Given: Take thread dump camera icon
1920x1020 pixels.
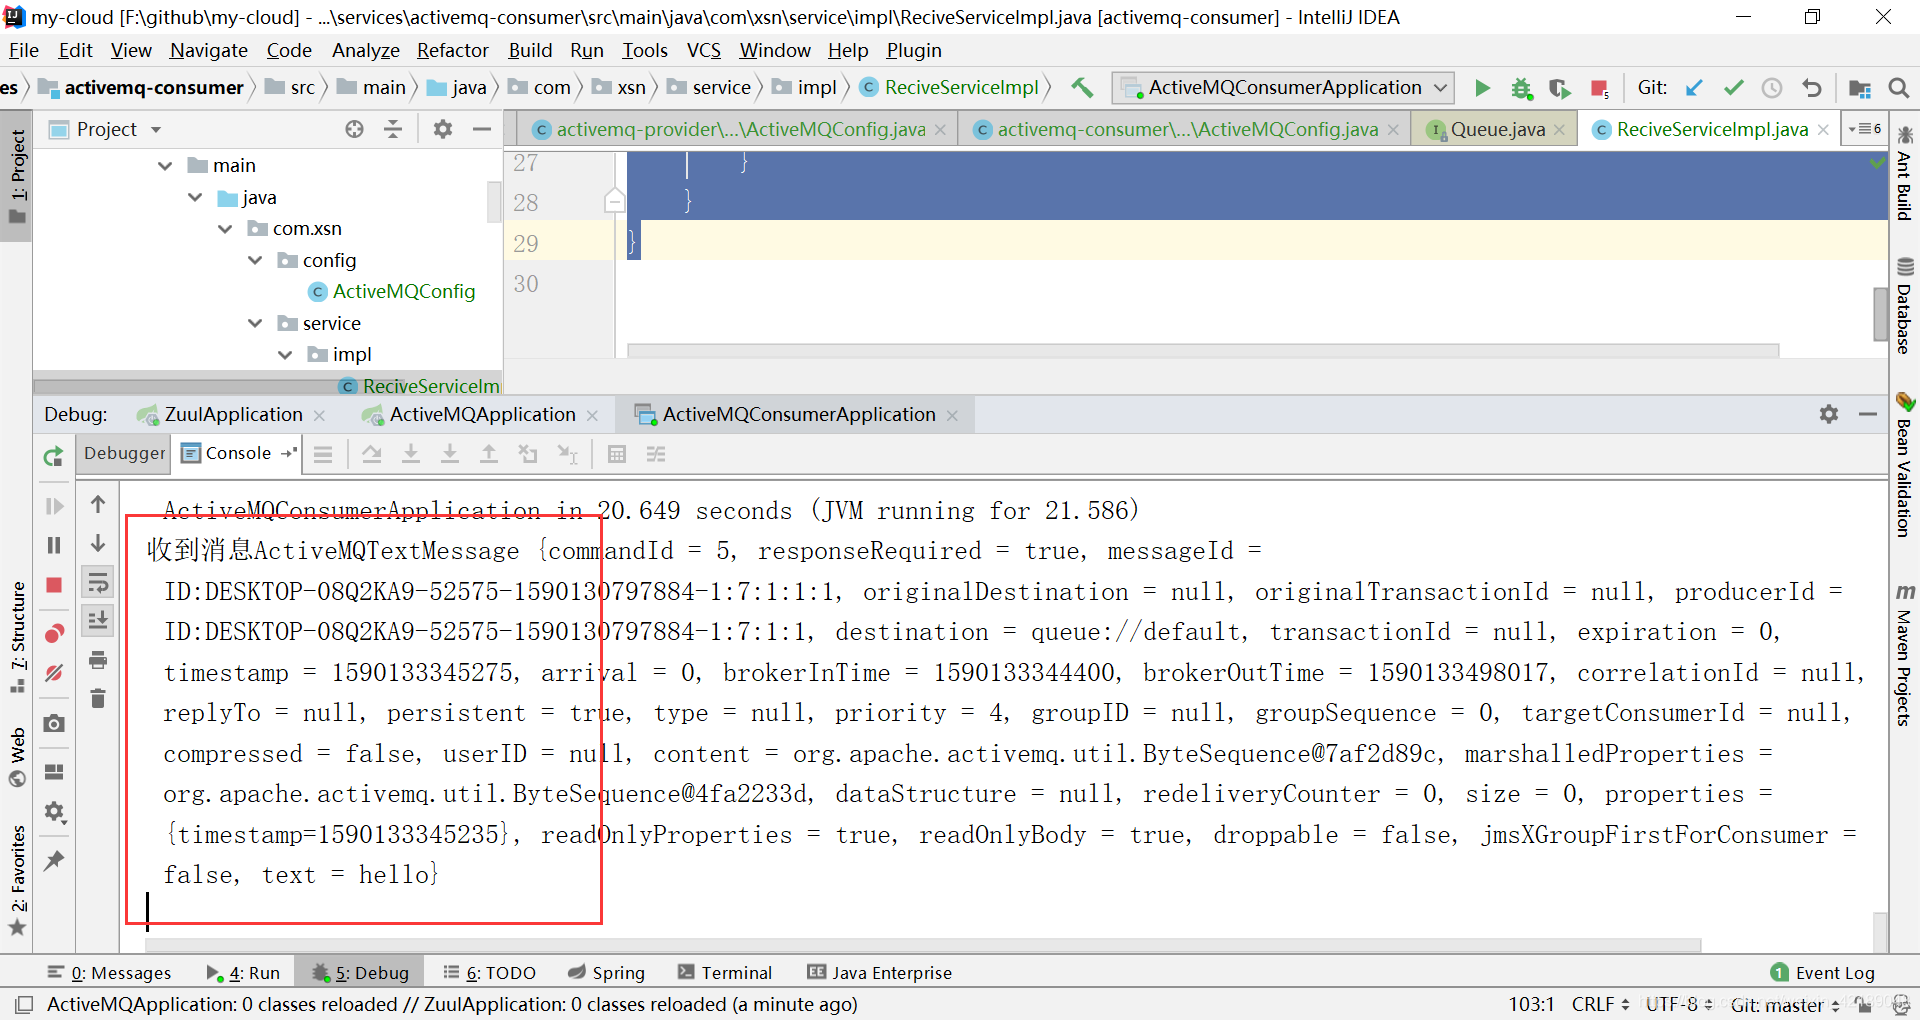Looking at the screenshot, I should [x=54, y=723].
